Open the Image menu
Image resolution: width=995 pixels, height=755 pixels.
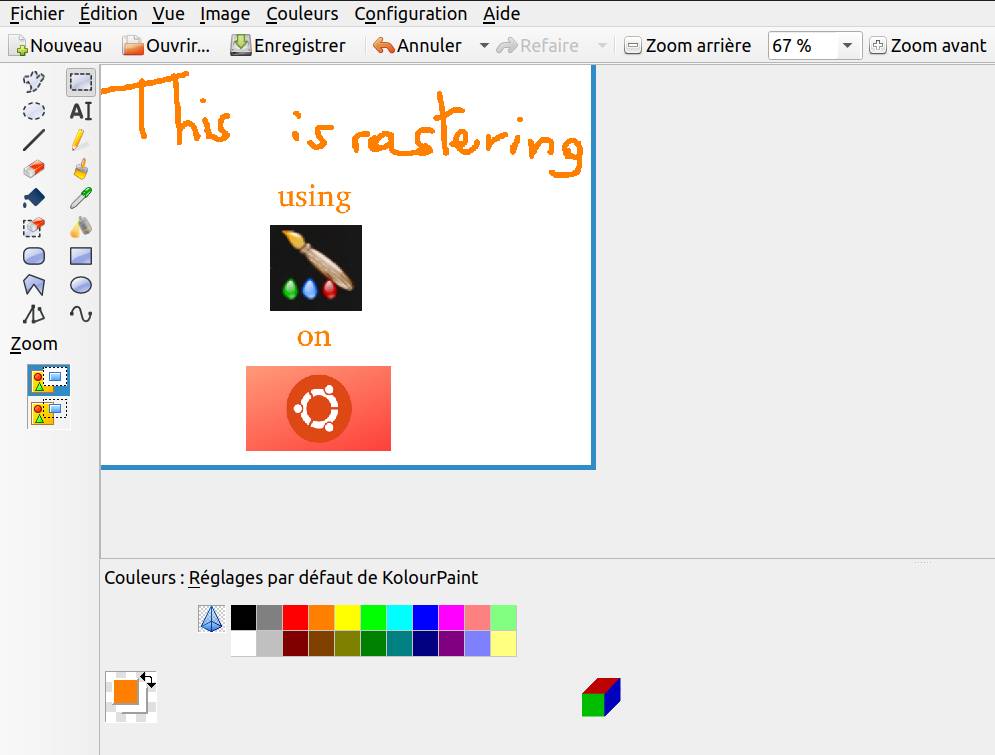point(225,13)
